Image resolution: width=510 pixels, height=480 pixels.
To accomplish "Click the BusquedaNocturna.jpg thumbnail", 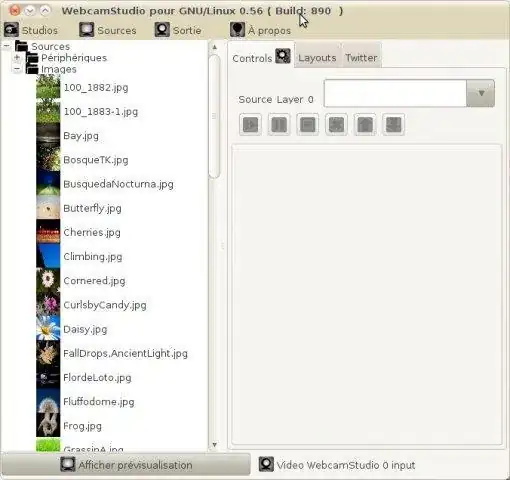I will 48,184.
